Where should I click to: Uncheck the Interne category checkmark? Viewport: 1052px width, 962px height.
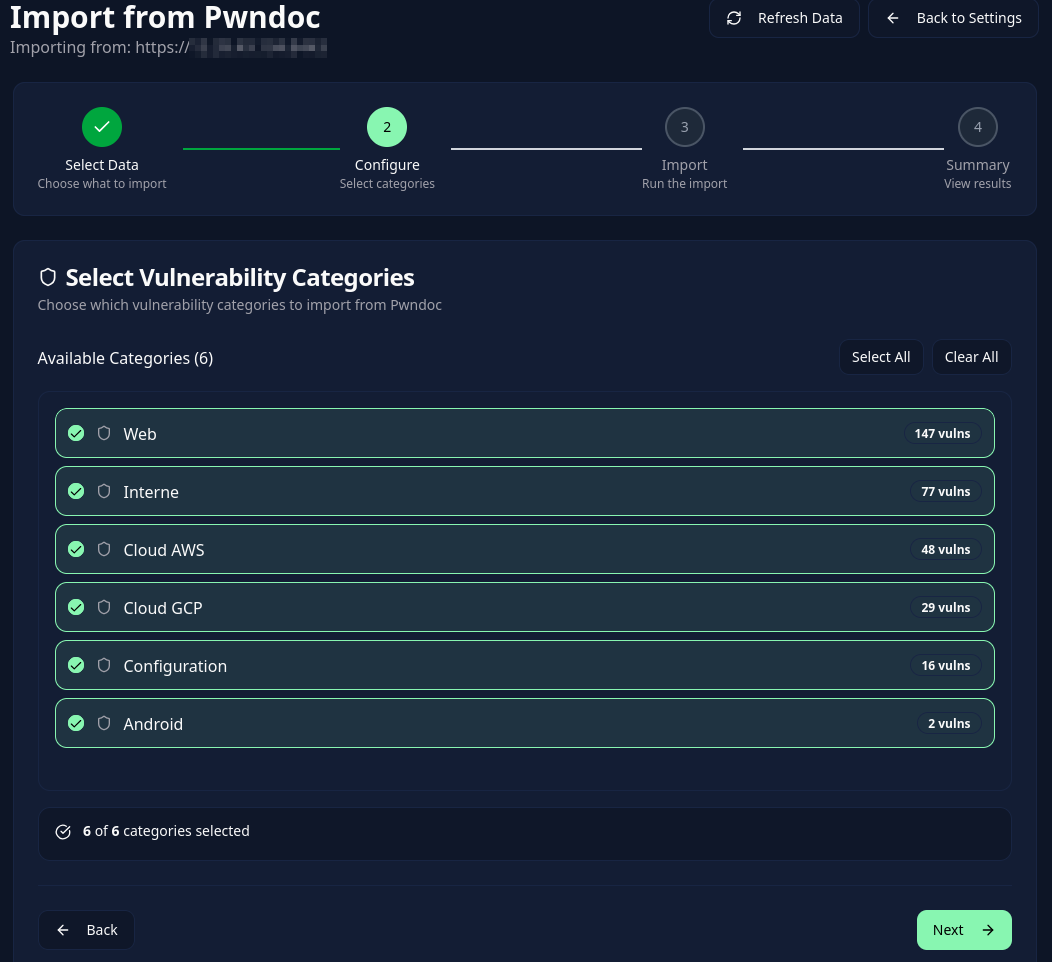pos(76,491)
